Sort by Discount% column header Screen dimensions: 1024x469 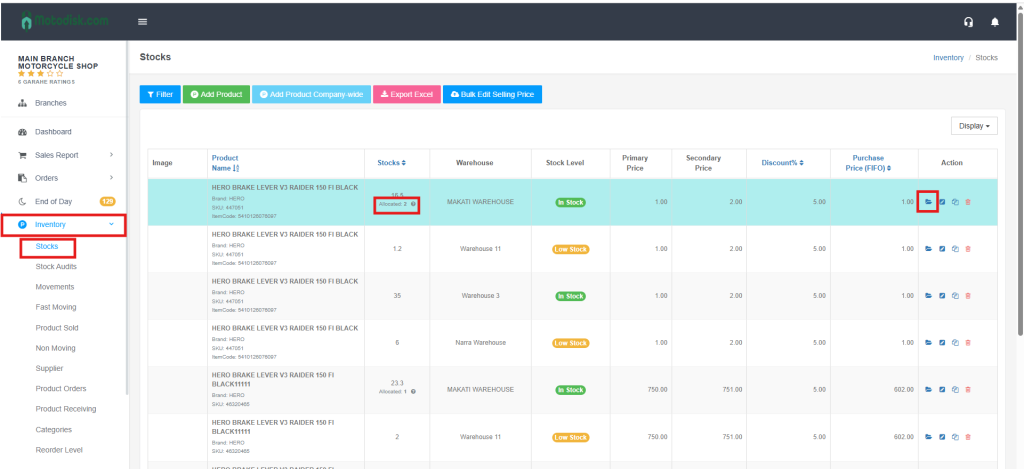[x=782, y=162]
